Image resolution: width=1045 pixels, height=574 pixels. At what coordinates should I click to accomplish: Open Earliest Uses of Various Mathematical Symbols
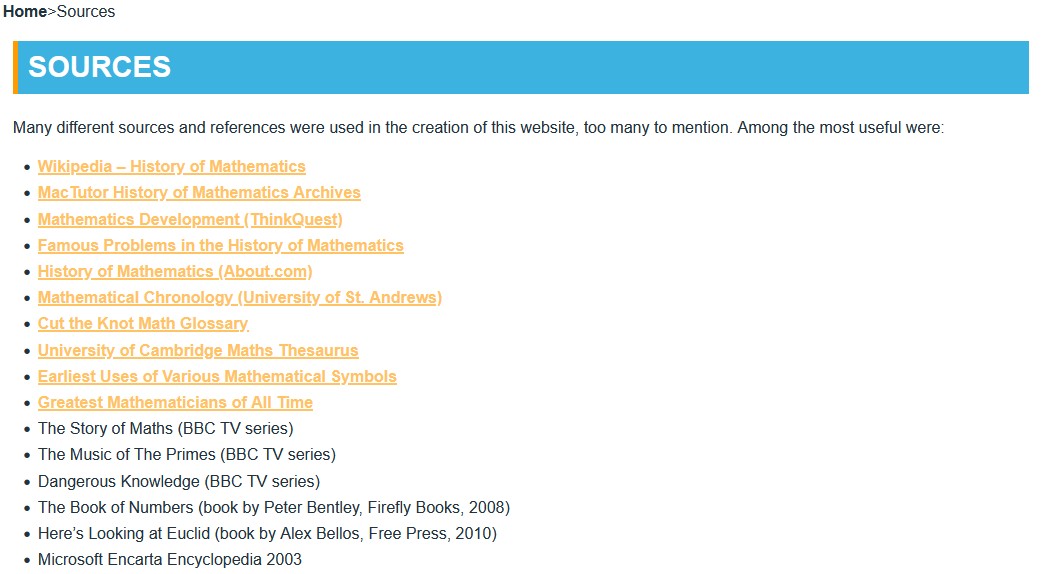pos(217,376)
